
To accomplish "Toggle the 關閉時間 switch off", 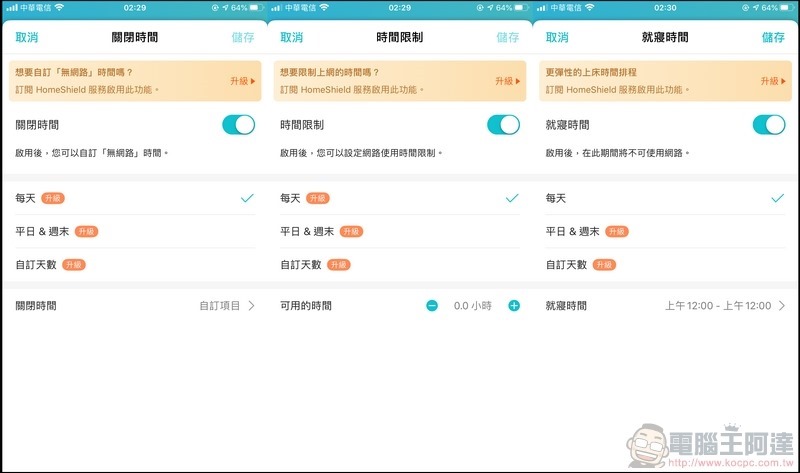I will [x=238, y=125].
